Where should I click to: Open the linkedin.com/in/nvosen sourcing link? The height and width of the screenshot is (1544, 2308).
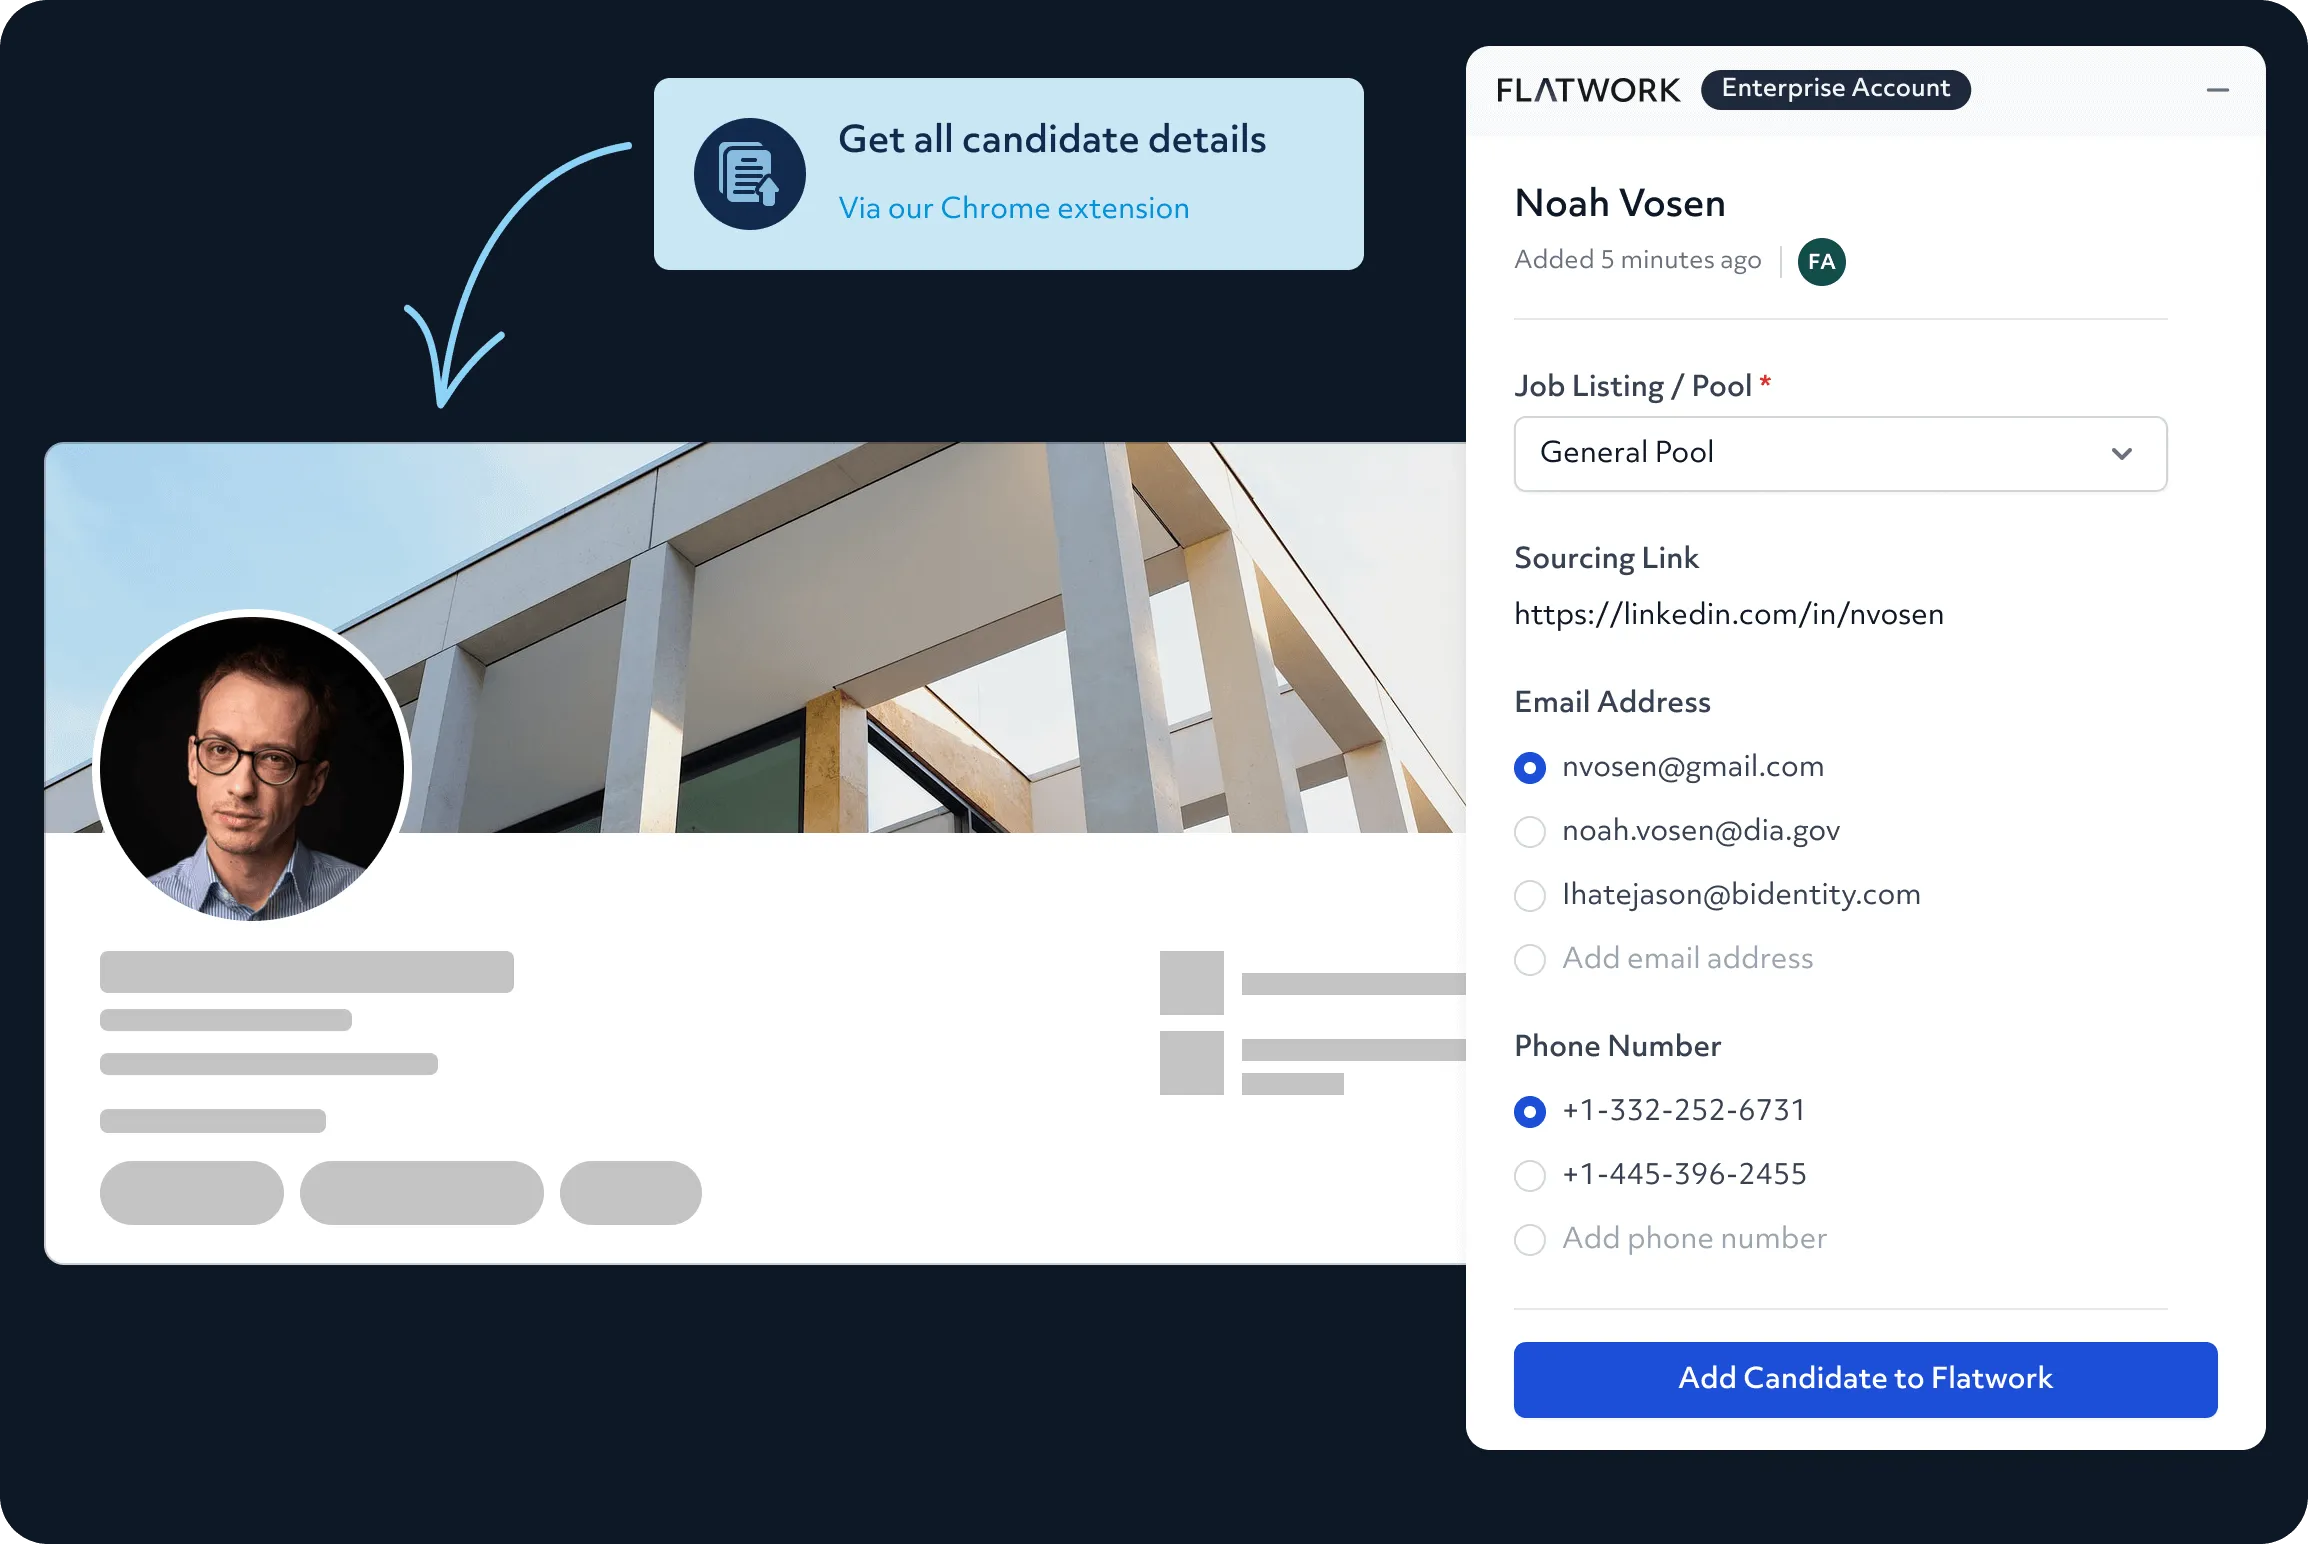[x=1728, y=614]
